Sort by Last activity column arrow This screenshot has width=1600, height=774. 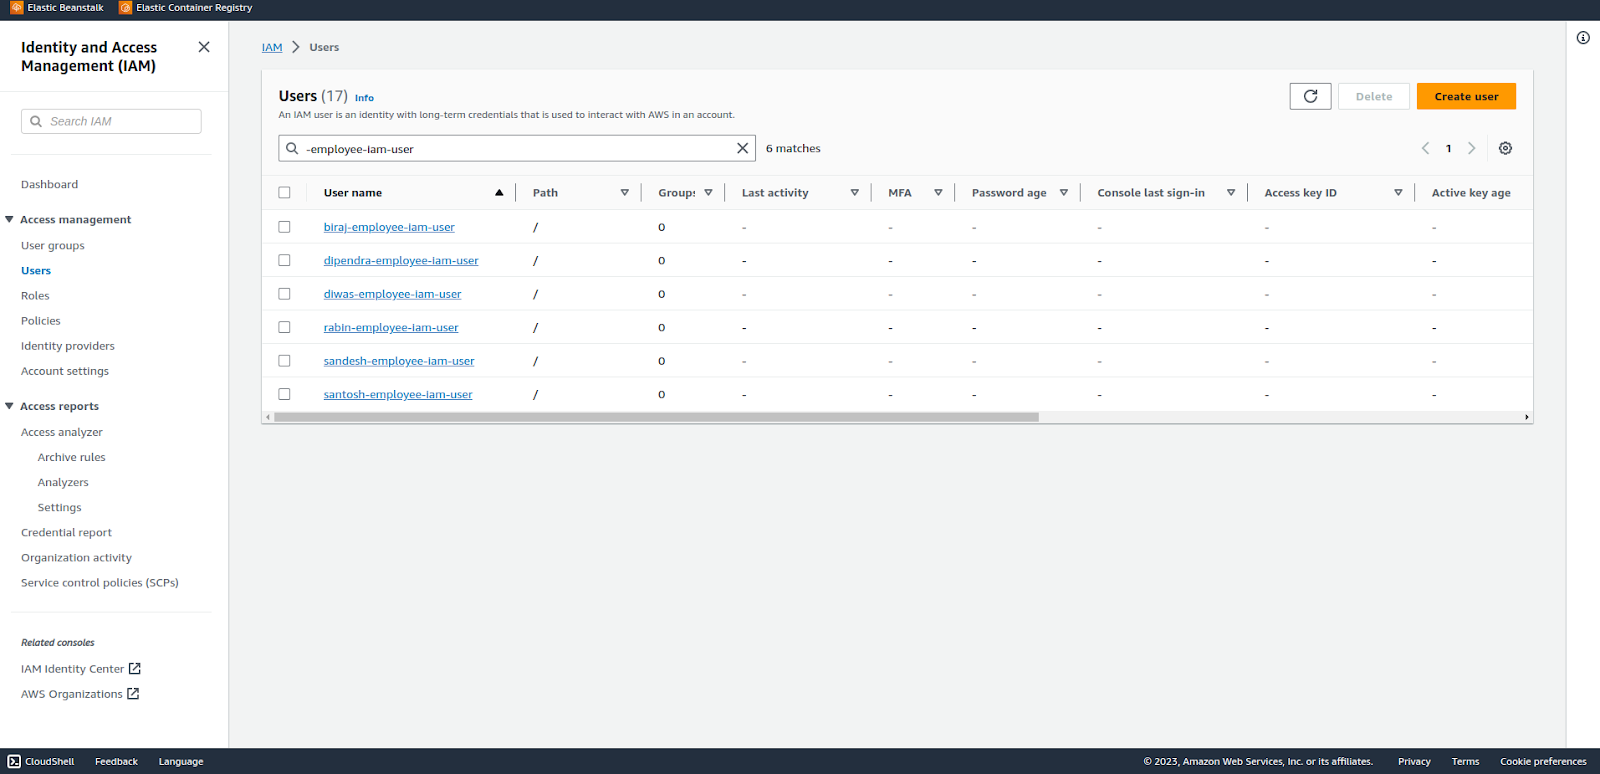[854, 192]
